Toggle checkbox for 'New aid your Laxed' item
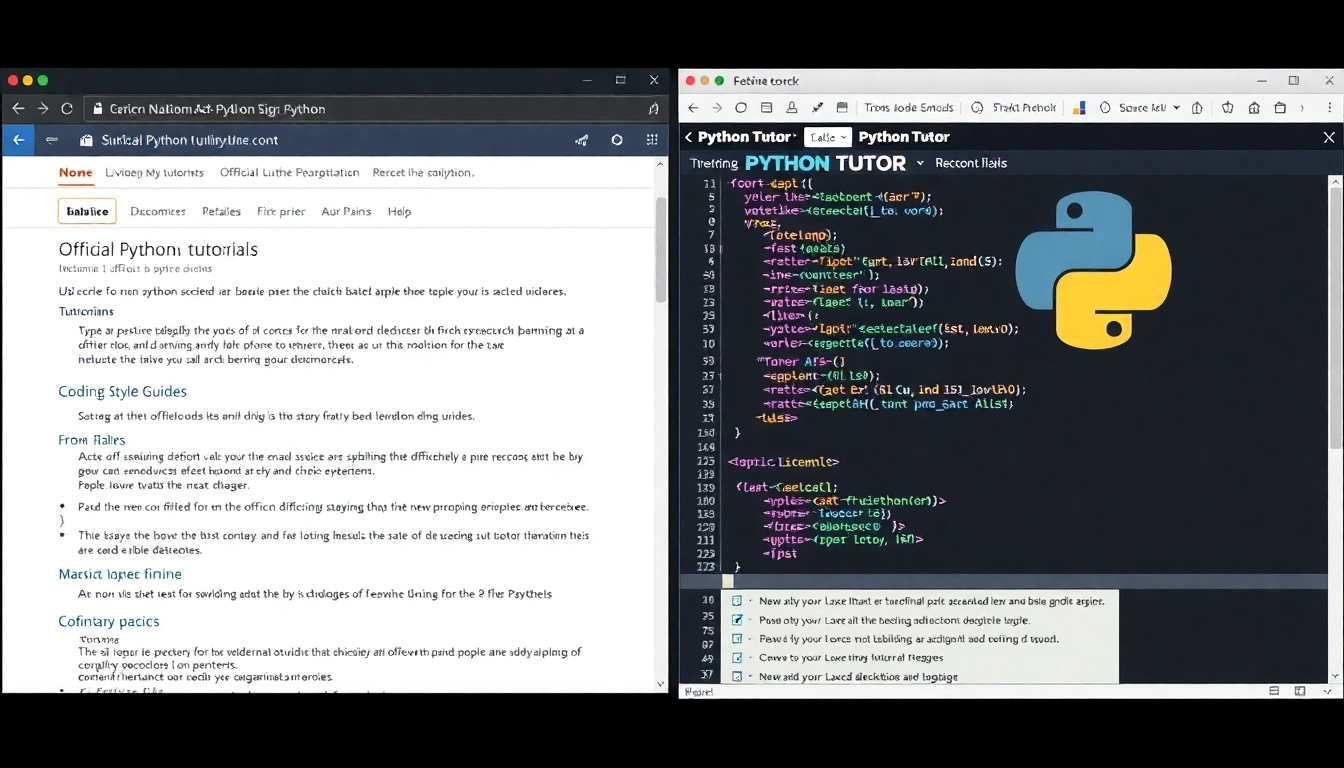The image size is (1344, 768). point(737,676)
